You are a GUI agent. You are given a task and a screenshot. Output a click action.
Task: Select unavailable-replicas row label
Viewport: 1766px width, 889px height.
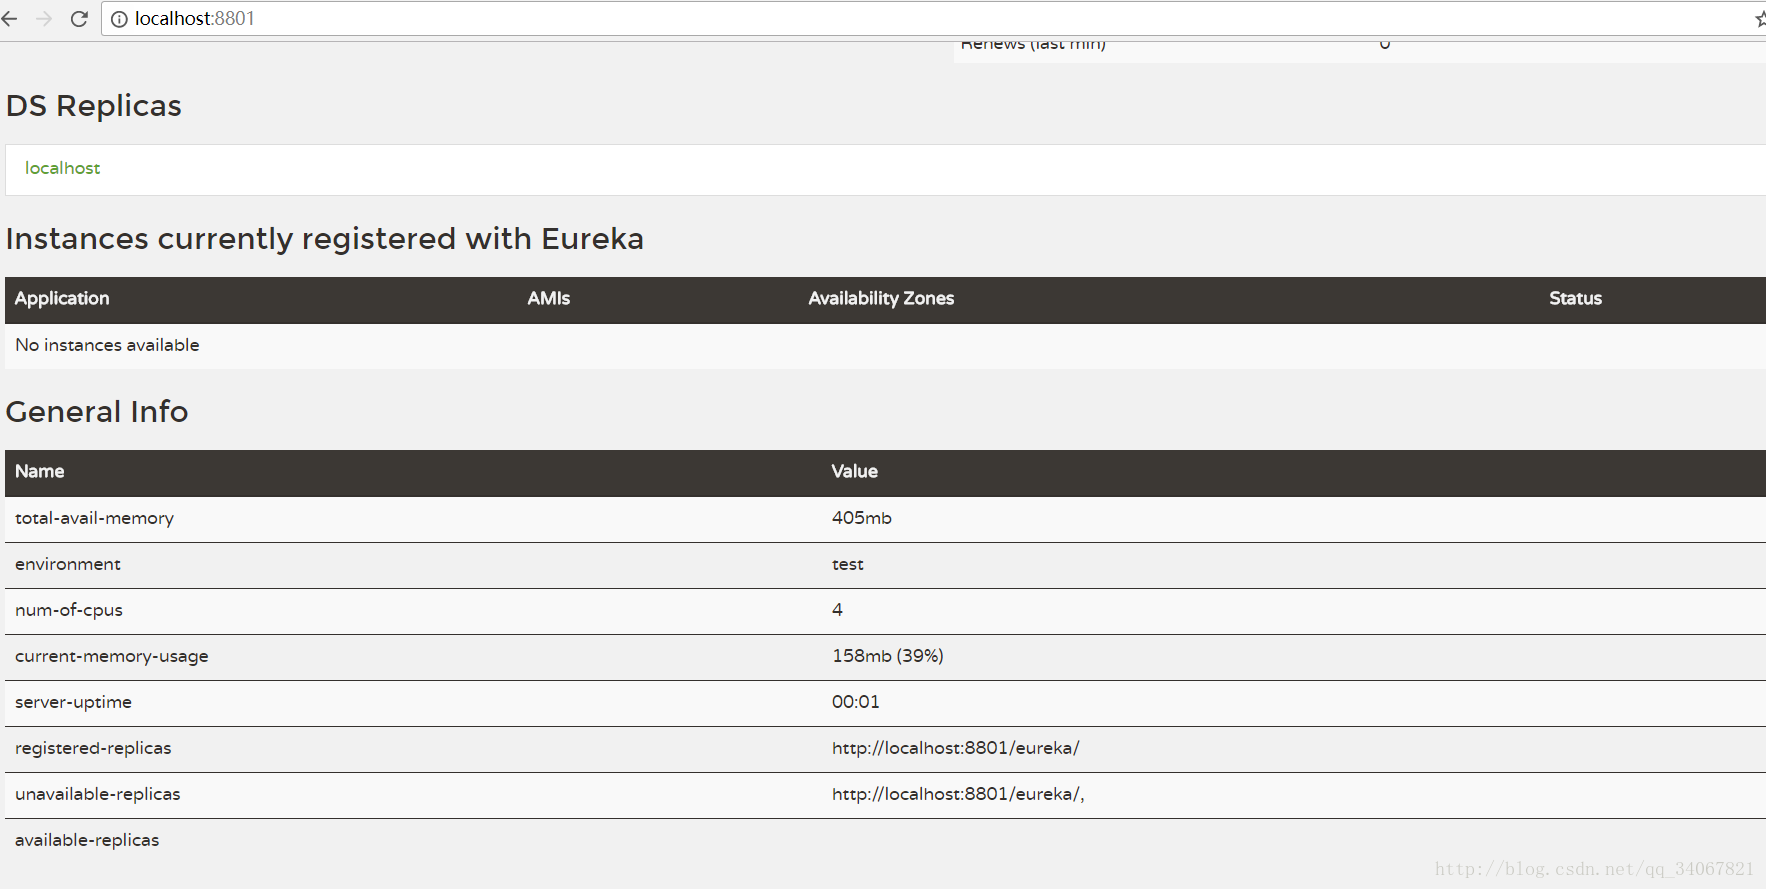point(98,794)
